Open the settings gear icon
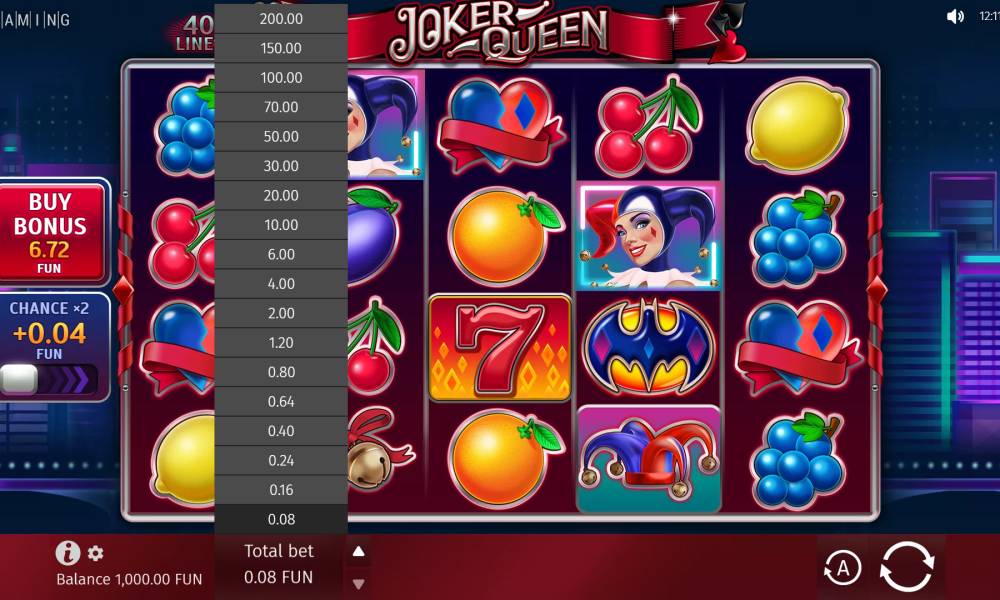Image resolution: width=1000 pixels, height=600 pixels. point(96,553)
